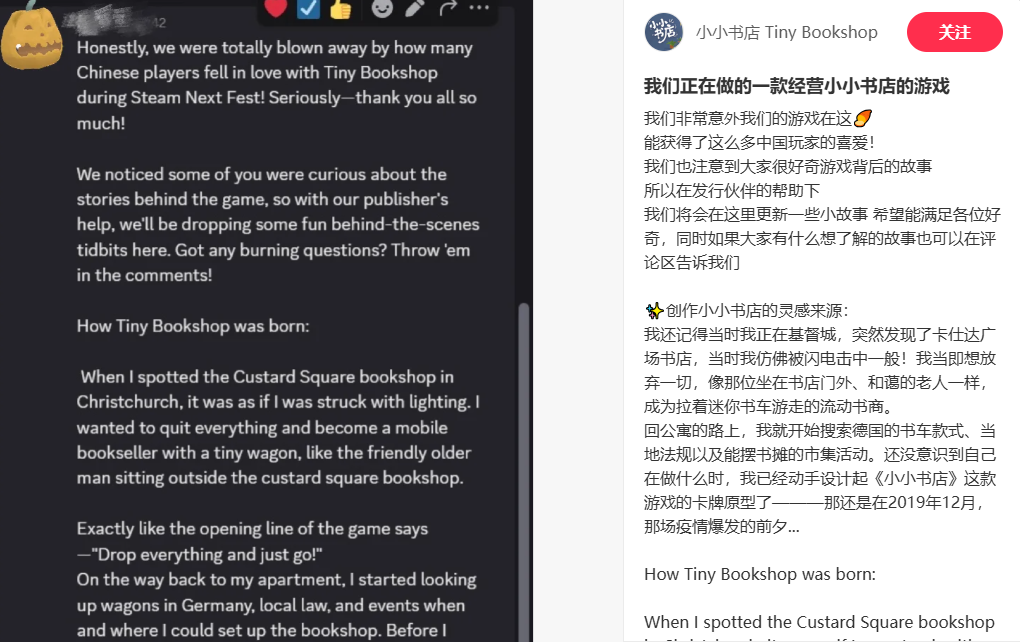Open the More options ellipsis menu
Viewport: 1020px width, 642px height.
pos(479,8)
